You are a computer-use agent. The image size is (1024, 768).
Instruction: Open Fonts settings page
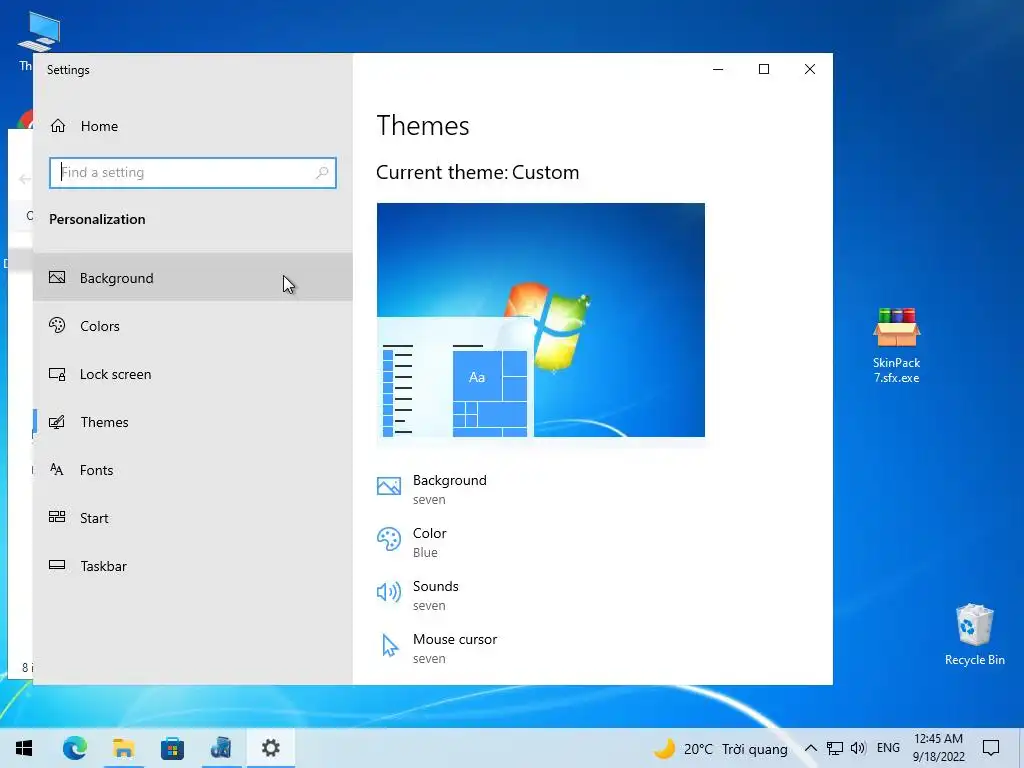(x=193, y=470)
